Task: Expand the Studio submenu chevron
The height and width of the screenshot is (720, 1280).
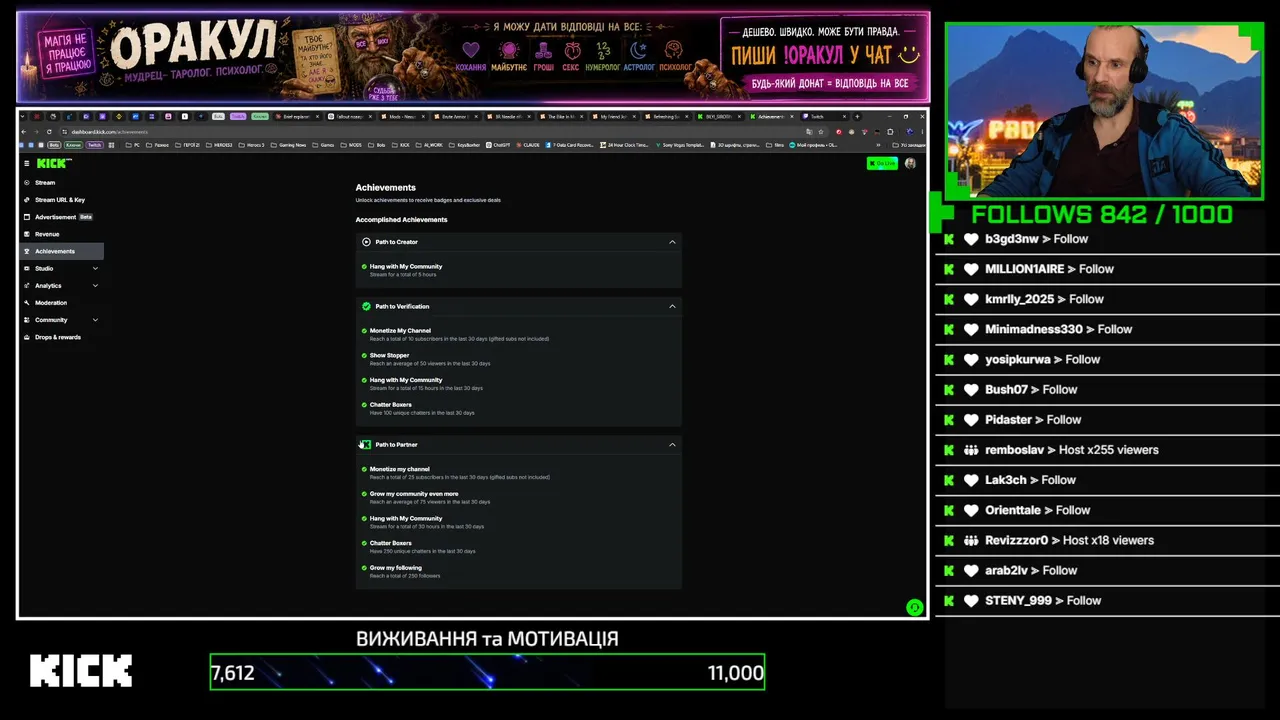Action: [x=95, y=268]
